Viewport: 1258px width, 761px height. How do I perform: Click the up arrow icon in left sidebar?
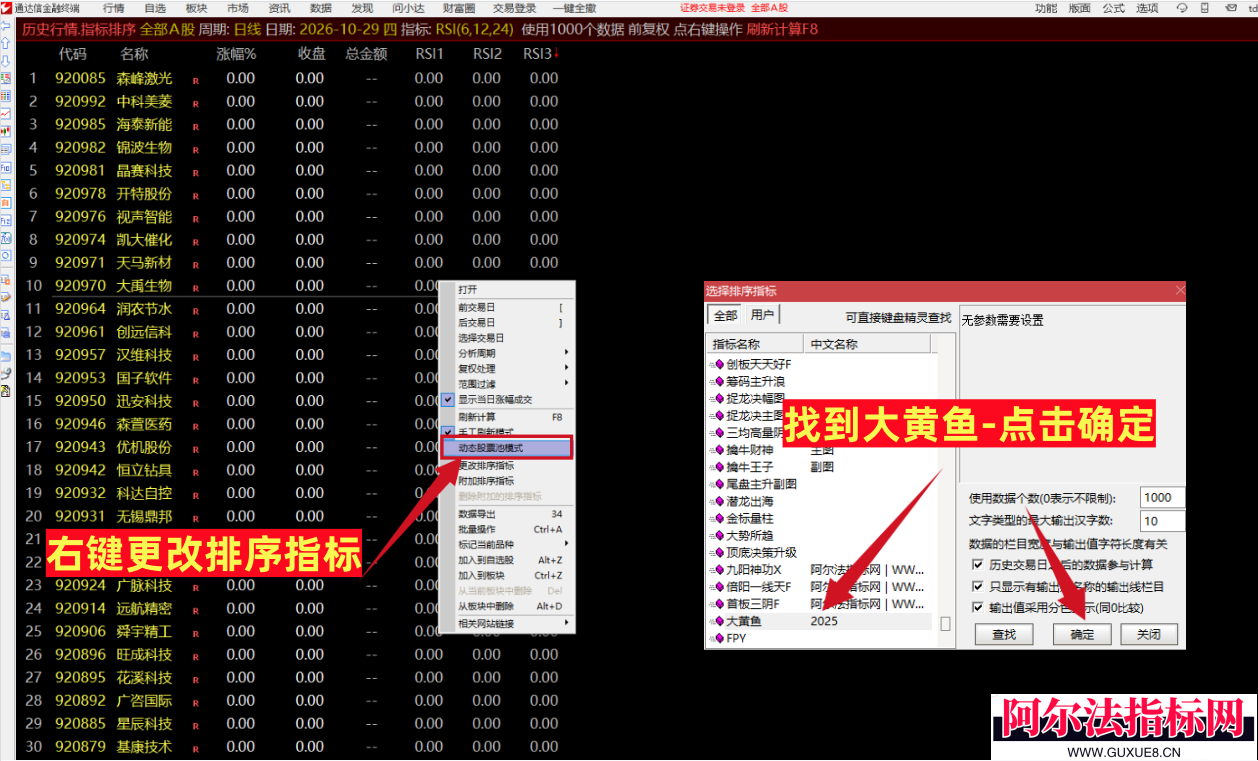pyautogui.click(x=6, y=44)
